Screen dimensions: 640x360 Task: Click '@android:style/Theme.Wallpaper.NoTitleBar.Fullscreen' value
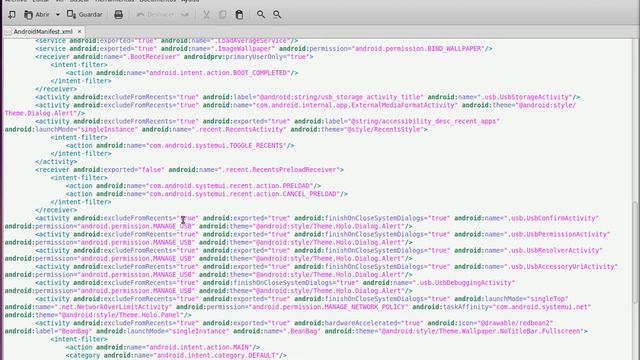tap(481, 331)
